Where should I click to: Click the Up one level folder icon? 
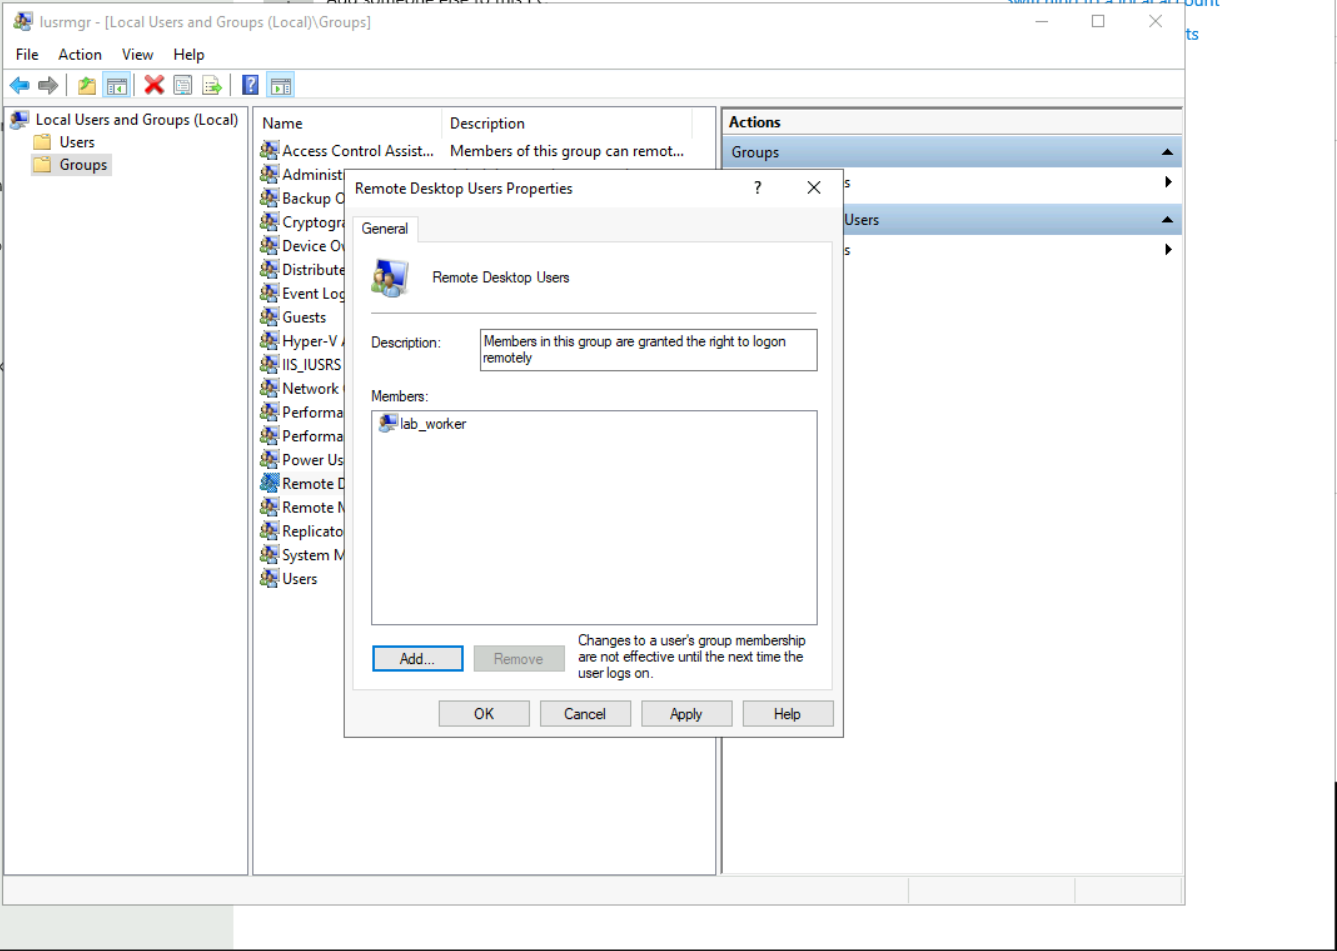tap(87, 85)
